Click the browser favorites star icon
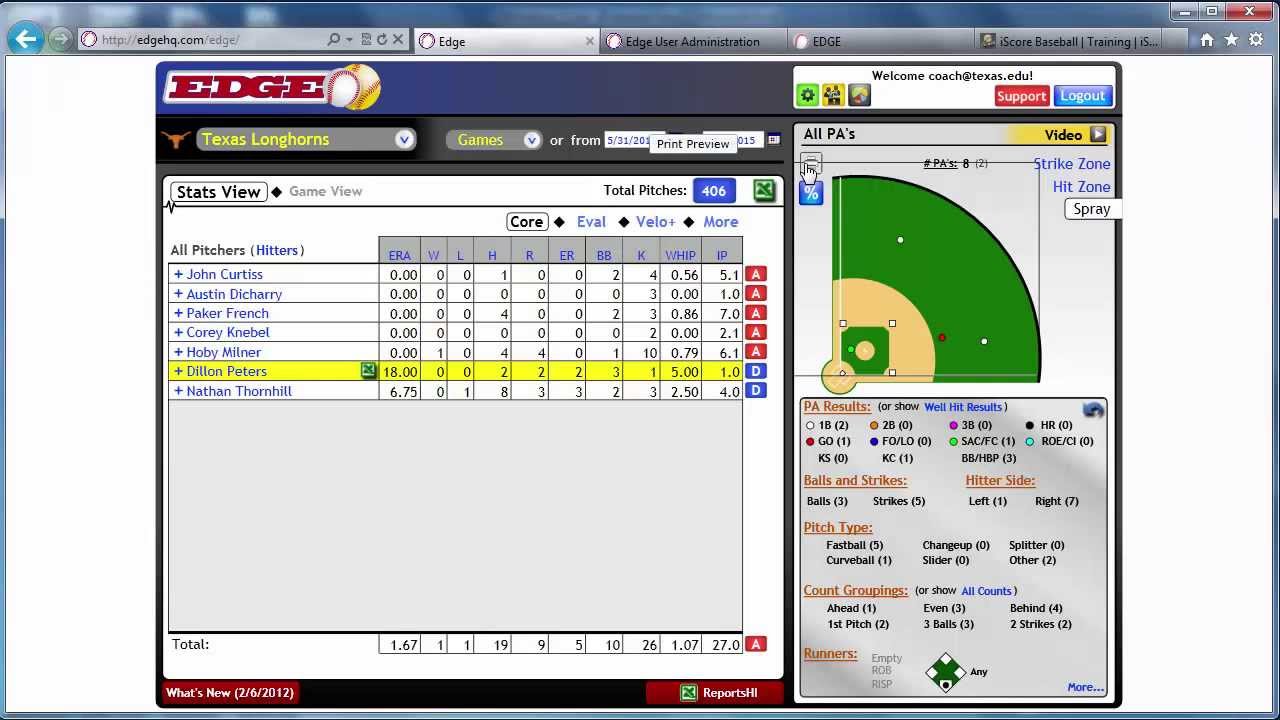Image resolution: width=1280 pixels, height=720 pixels. pos(1231,40)
